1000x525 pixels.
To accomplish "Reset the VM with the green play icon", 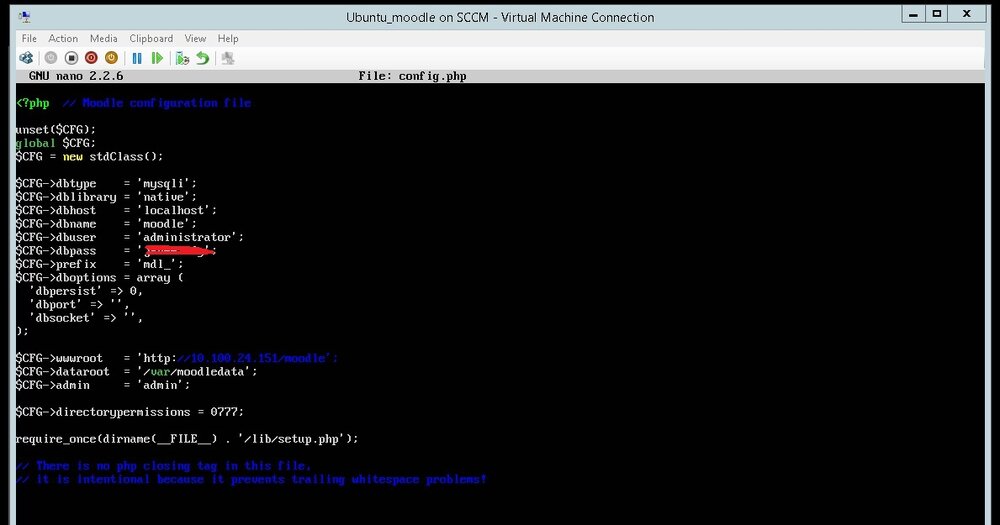I will click(157, 58).
